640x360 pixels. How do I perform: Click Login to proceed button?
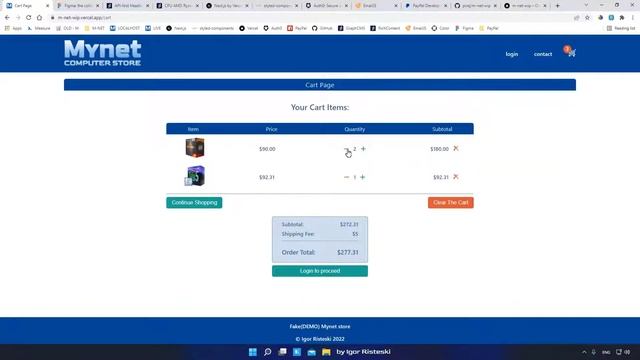click(320, 271)
